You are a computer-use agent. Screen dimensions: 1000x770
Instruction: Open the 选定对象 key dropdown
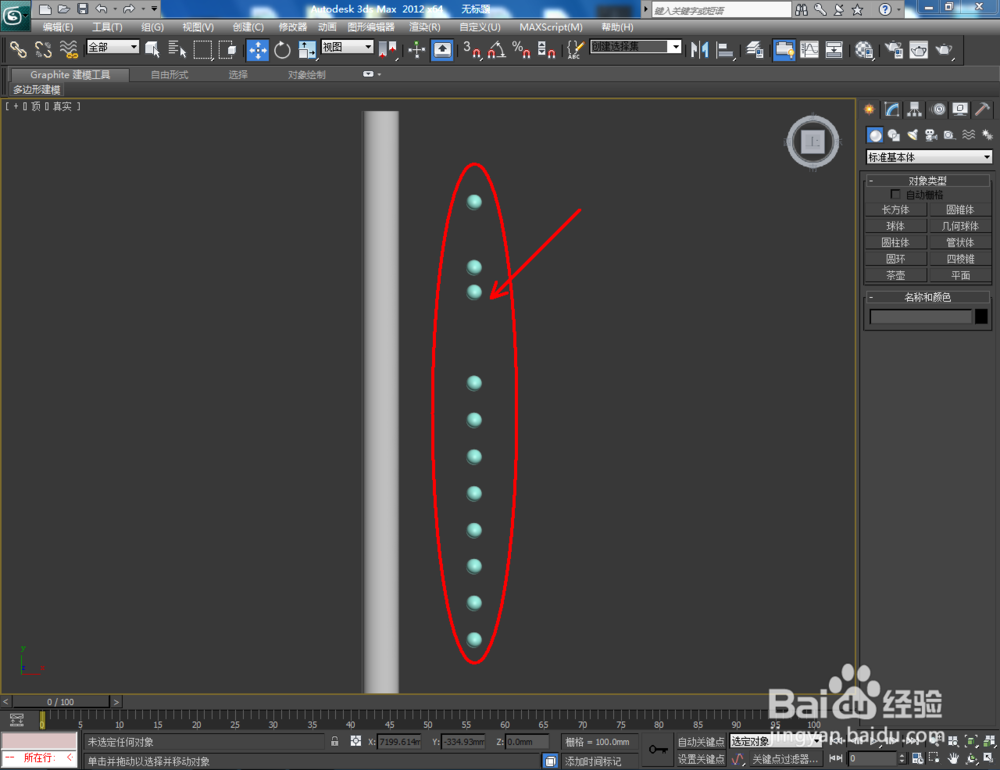pos(775,741)
